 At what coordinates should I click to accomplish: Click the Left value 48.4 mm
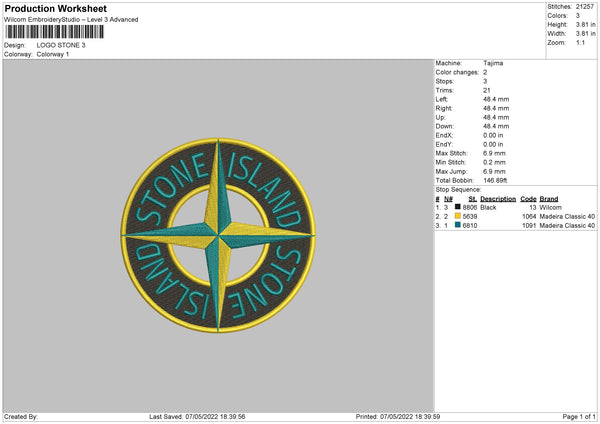click(496, 99)
